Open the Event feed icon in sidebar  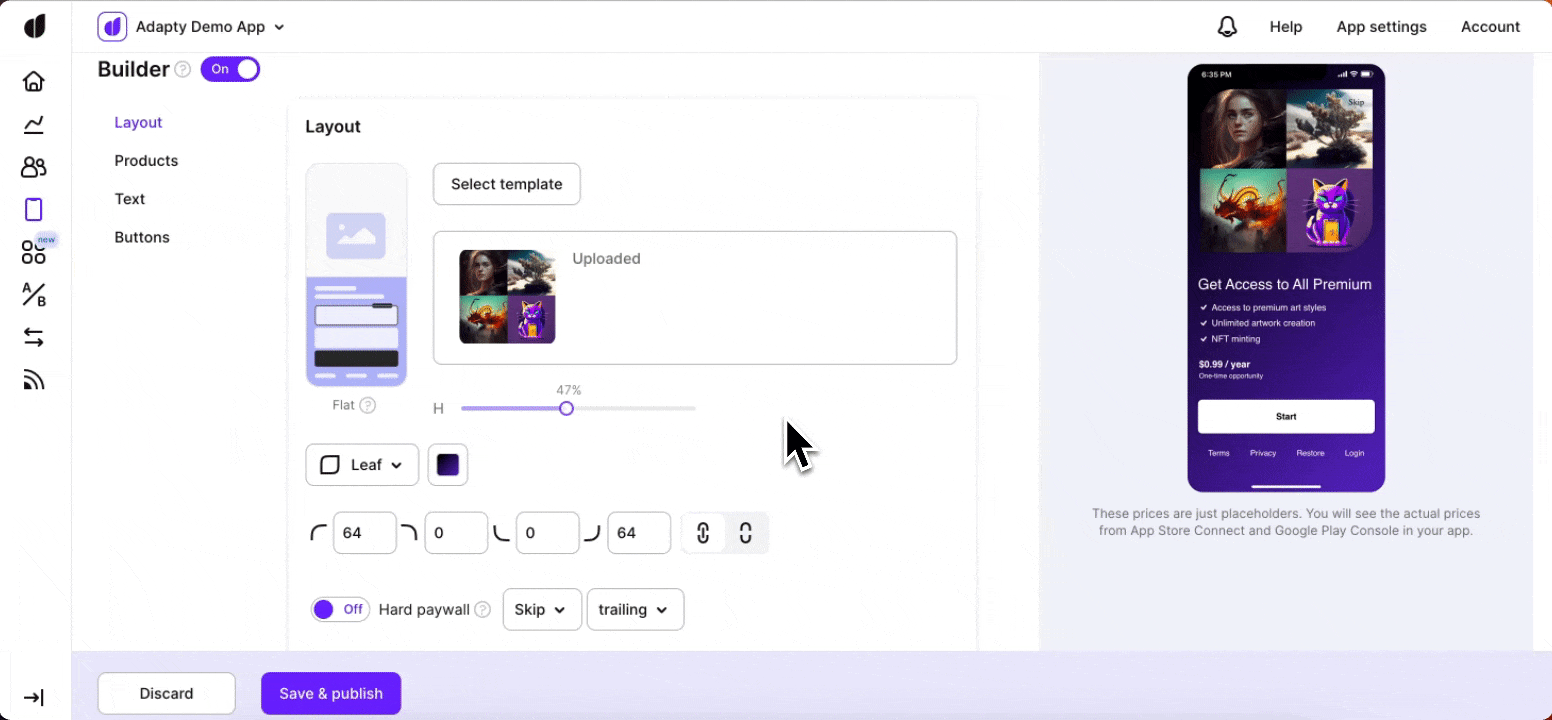click(34, 380)
